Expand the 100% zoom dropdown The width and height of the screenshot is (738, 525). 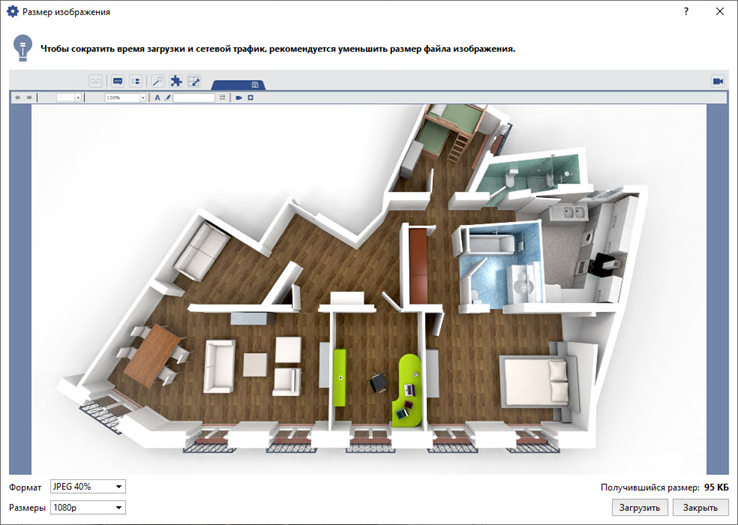pos(143,98)
